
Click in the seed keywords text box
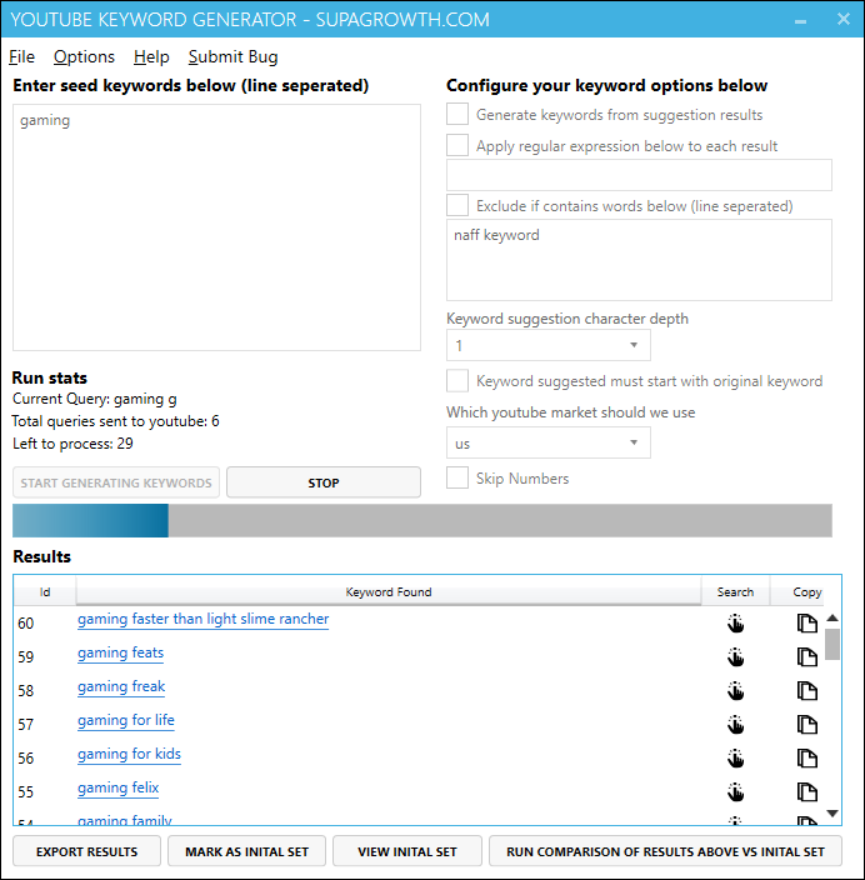coord(217,227)
